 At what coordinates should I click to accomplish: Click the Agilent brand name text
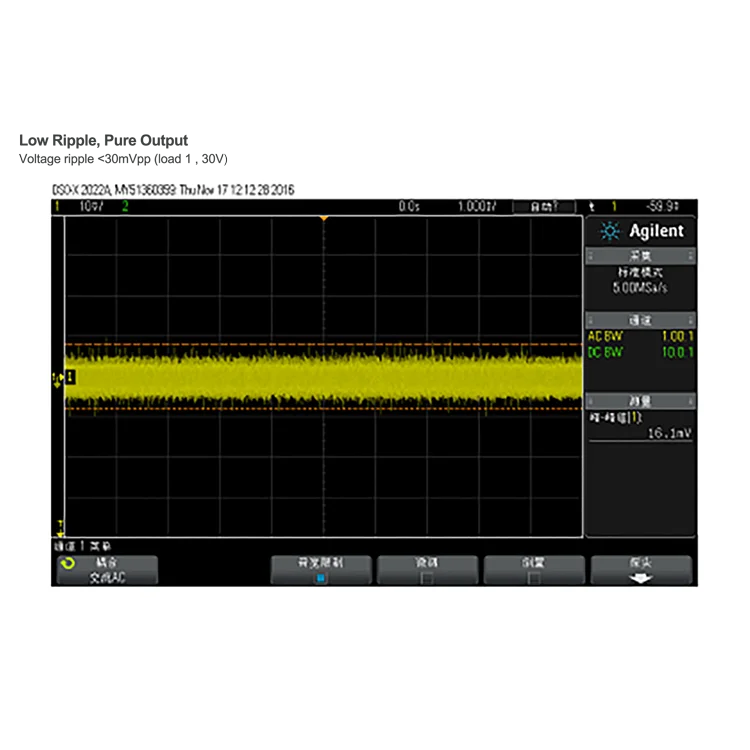coord(656,231)
